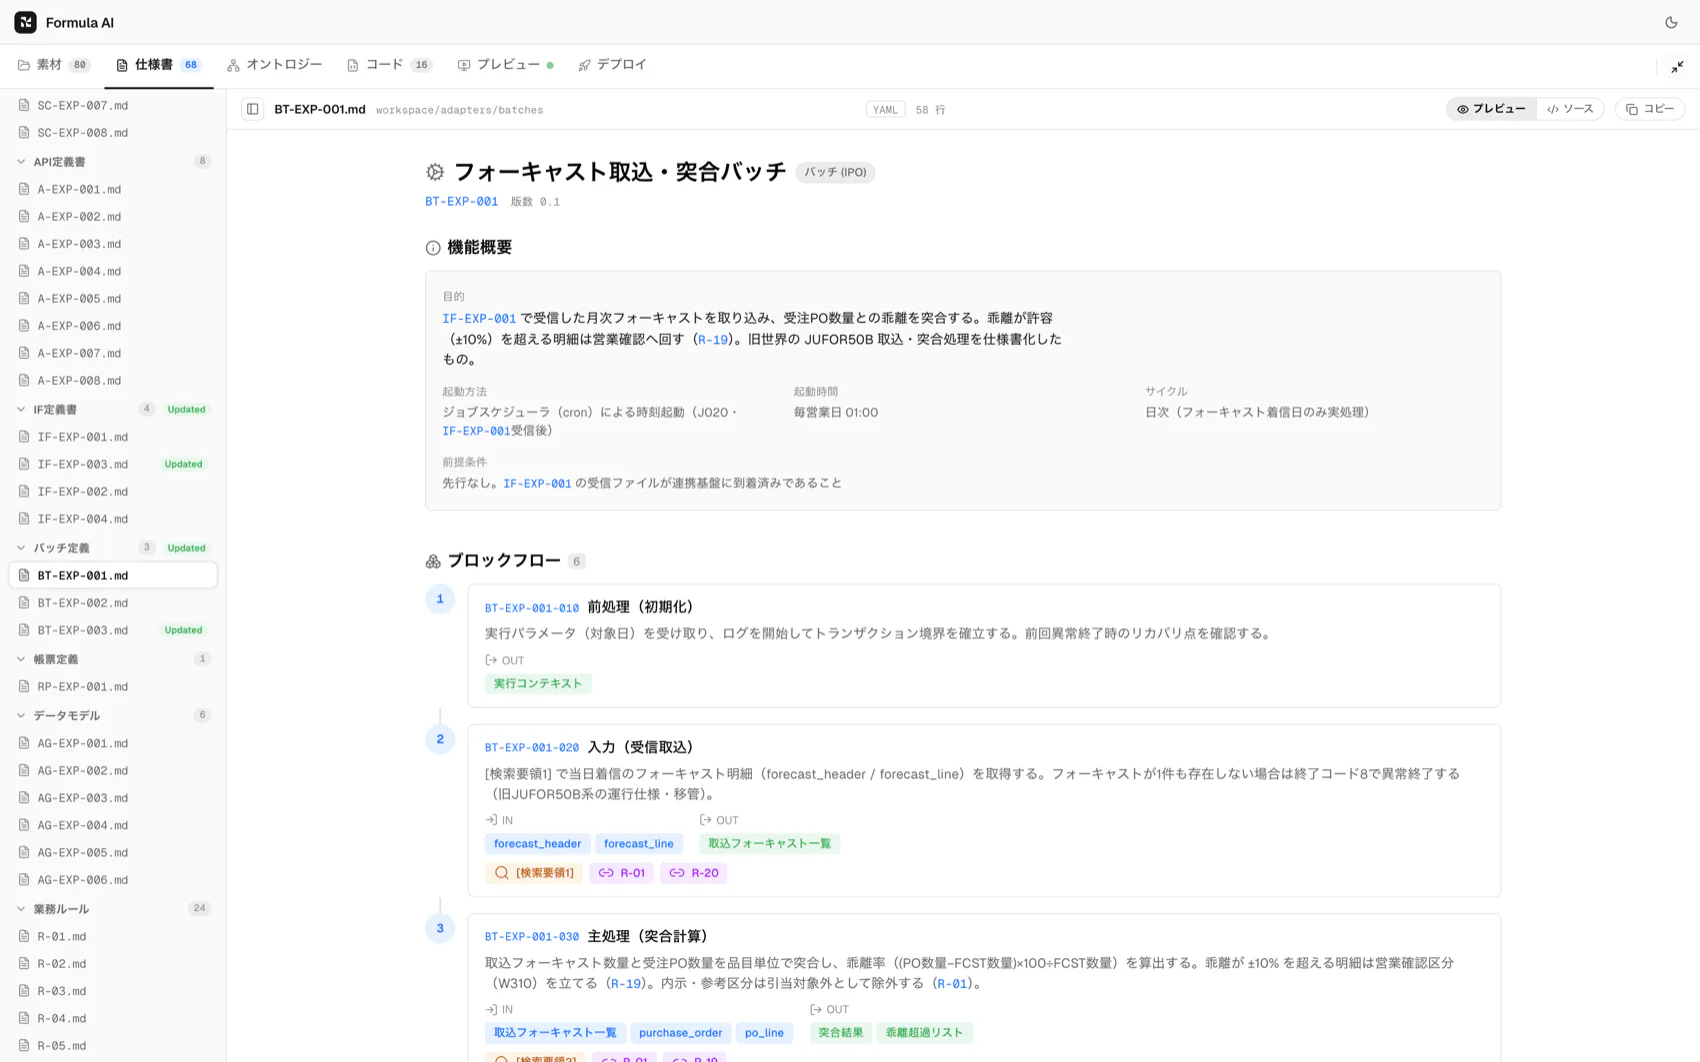1700x1062 pixels.
Task: Click the purchase_order tag
Action: tap(680, 1033)
